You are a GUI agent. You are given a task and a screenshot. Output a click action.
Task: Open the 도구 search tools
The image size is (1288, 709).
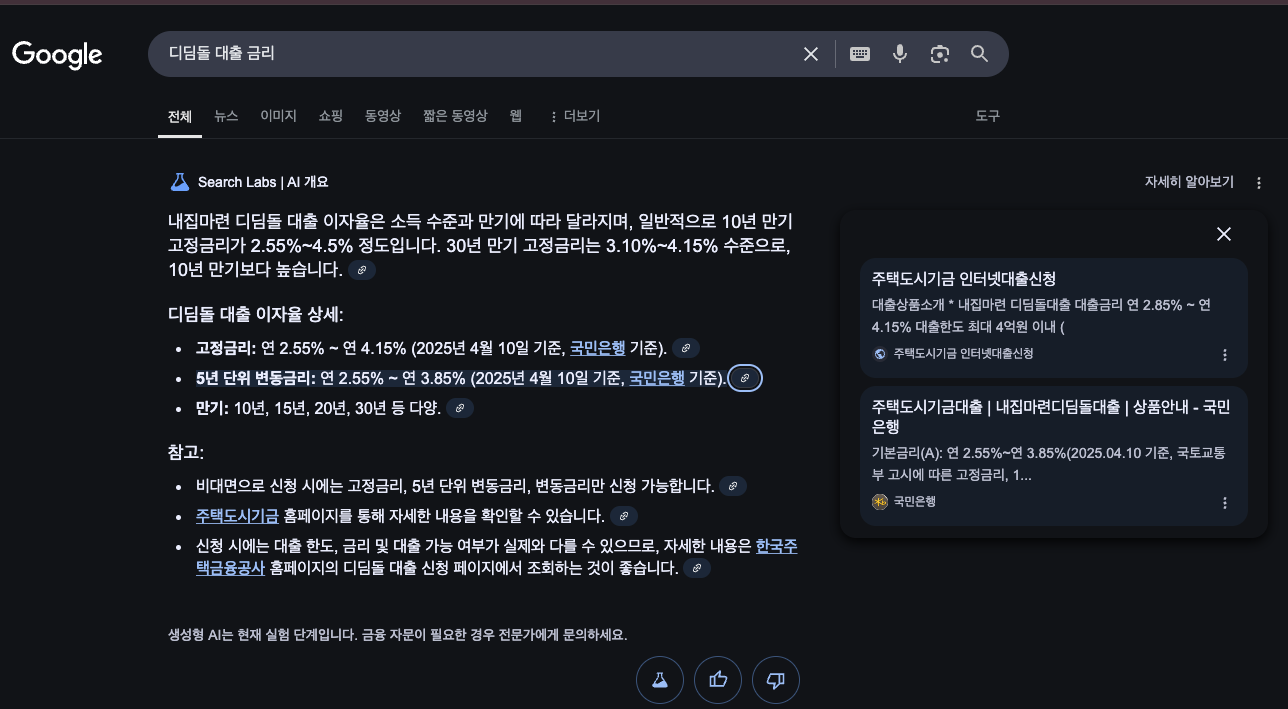tap(988, 116)
